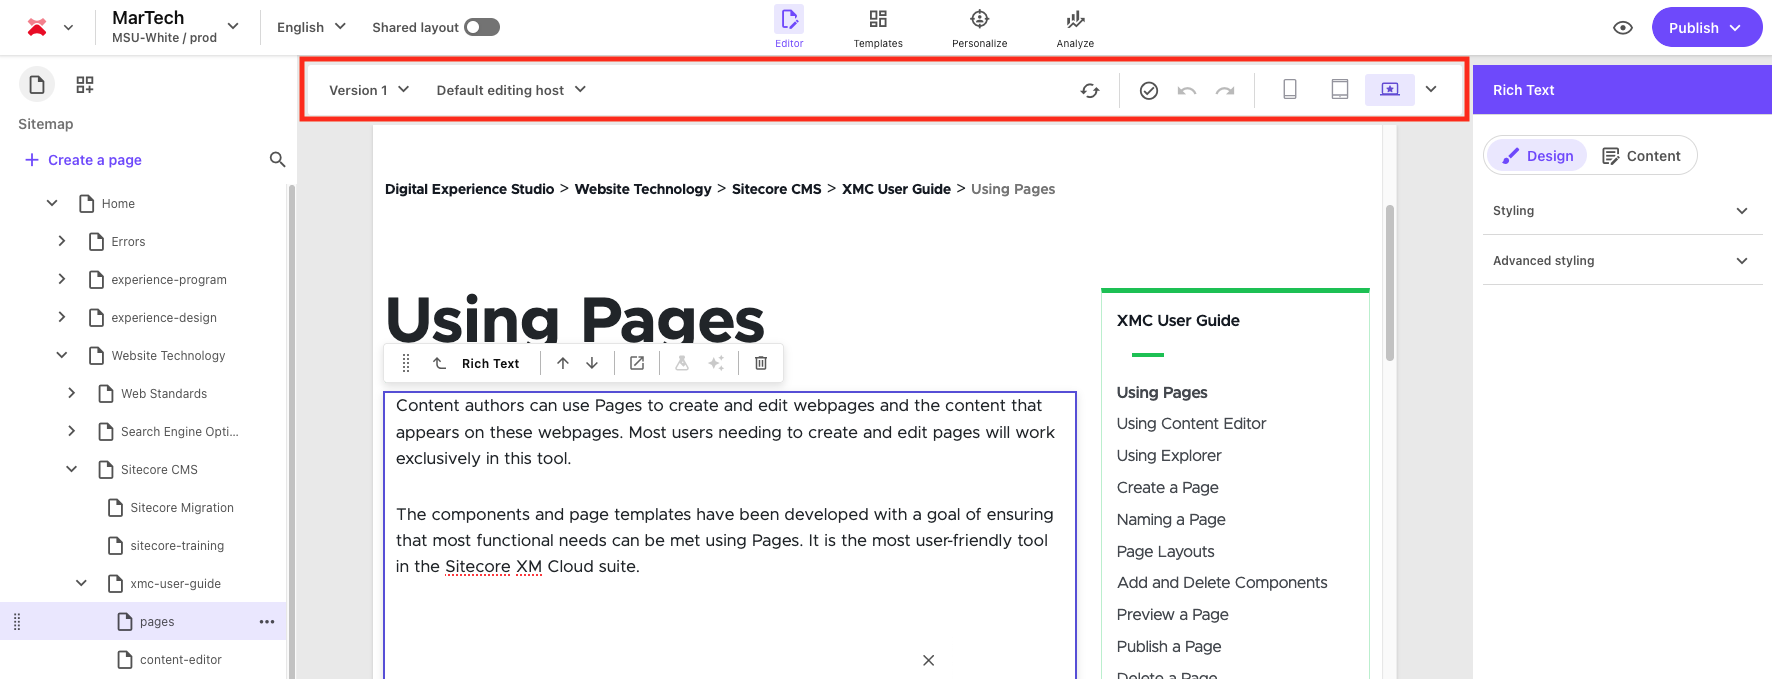Collapse the Website Technology node
The width and height of the screenshot is (1772, 679).
pos(62,355)
